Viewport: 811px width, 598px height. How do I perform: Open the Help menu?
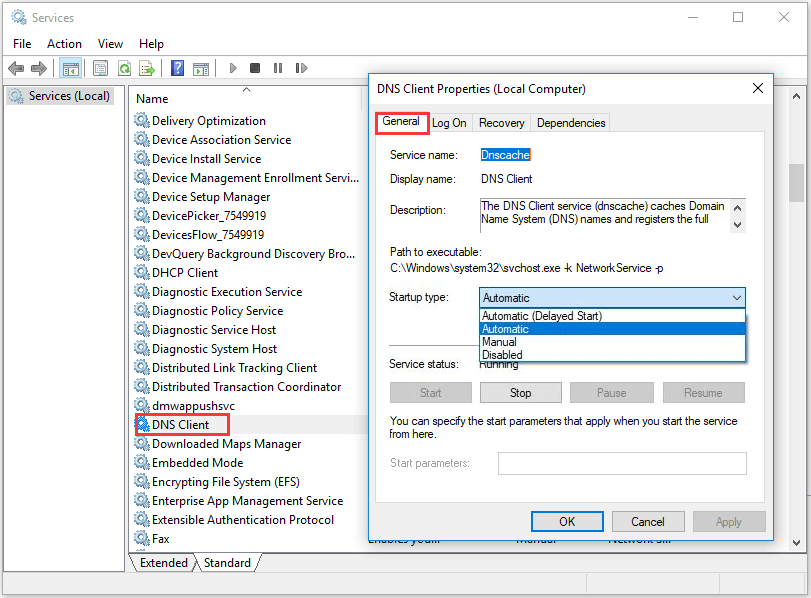(x=151, y=44)
